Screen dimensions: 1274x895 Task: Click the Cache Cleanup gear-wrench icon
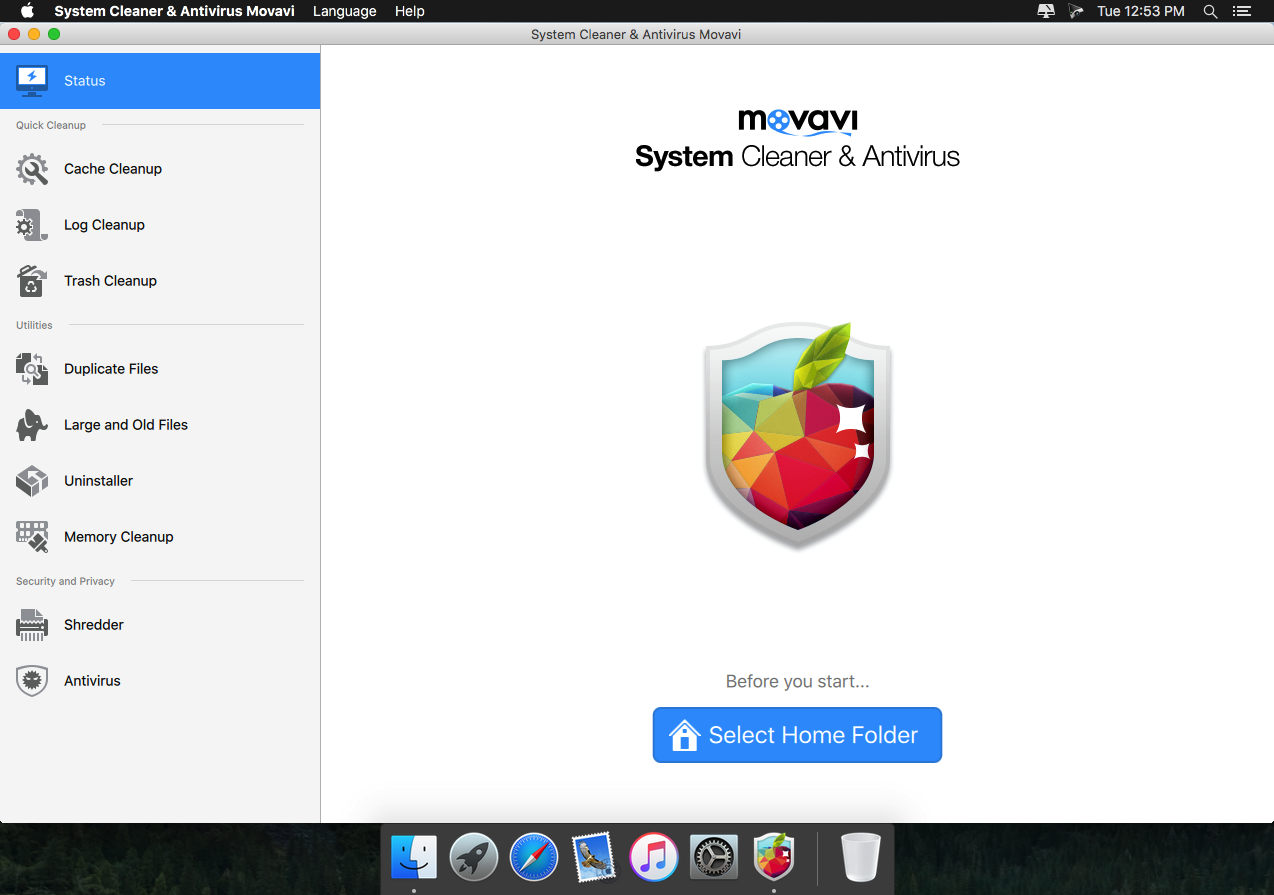click(32, 169)
